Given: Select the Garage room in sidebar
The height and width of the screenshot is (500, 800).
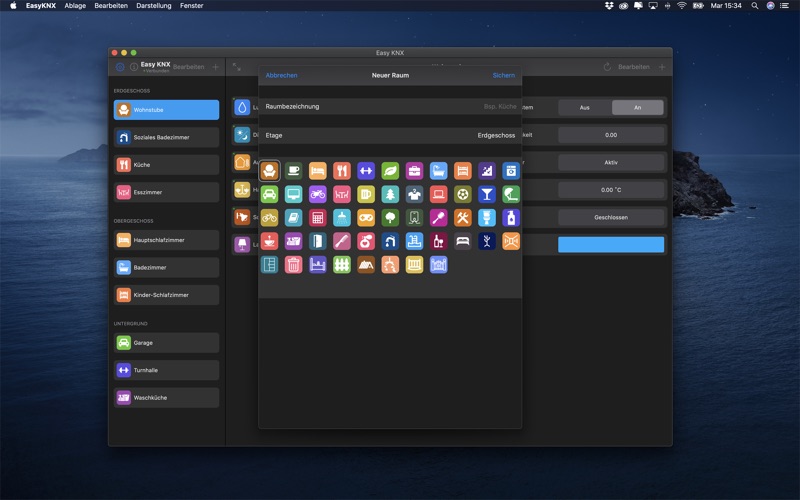Looking at the screenshot, I should 166,343.
